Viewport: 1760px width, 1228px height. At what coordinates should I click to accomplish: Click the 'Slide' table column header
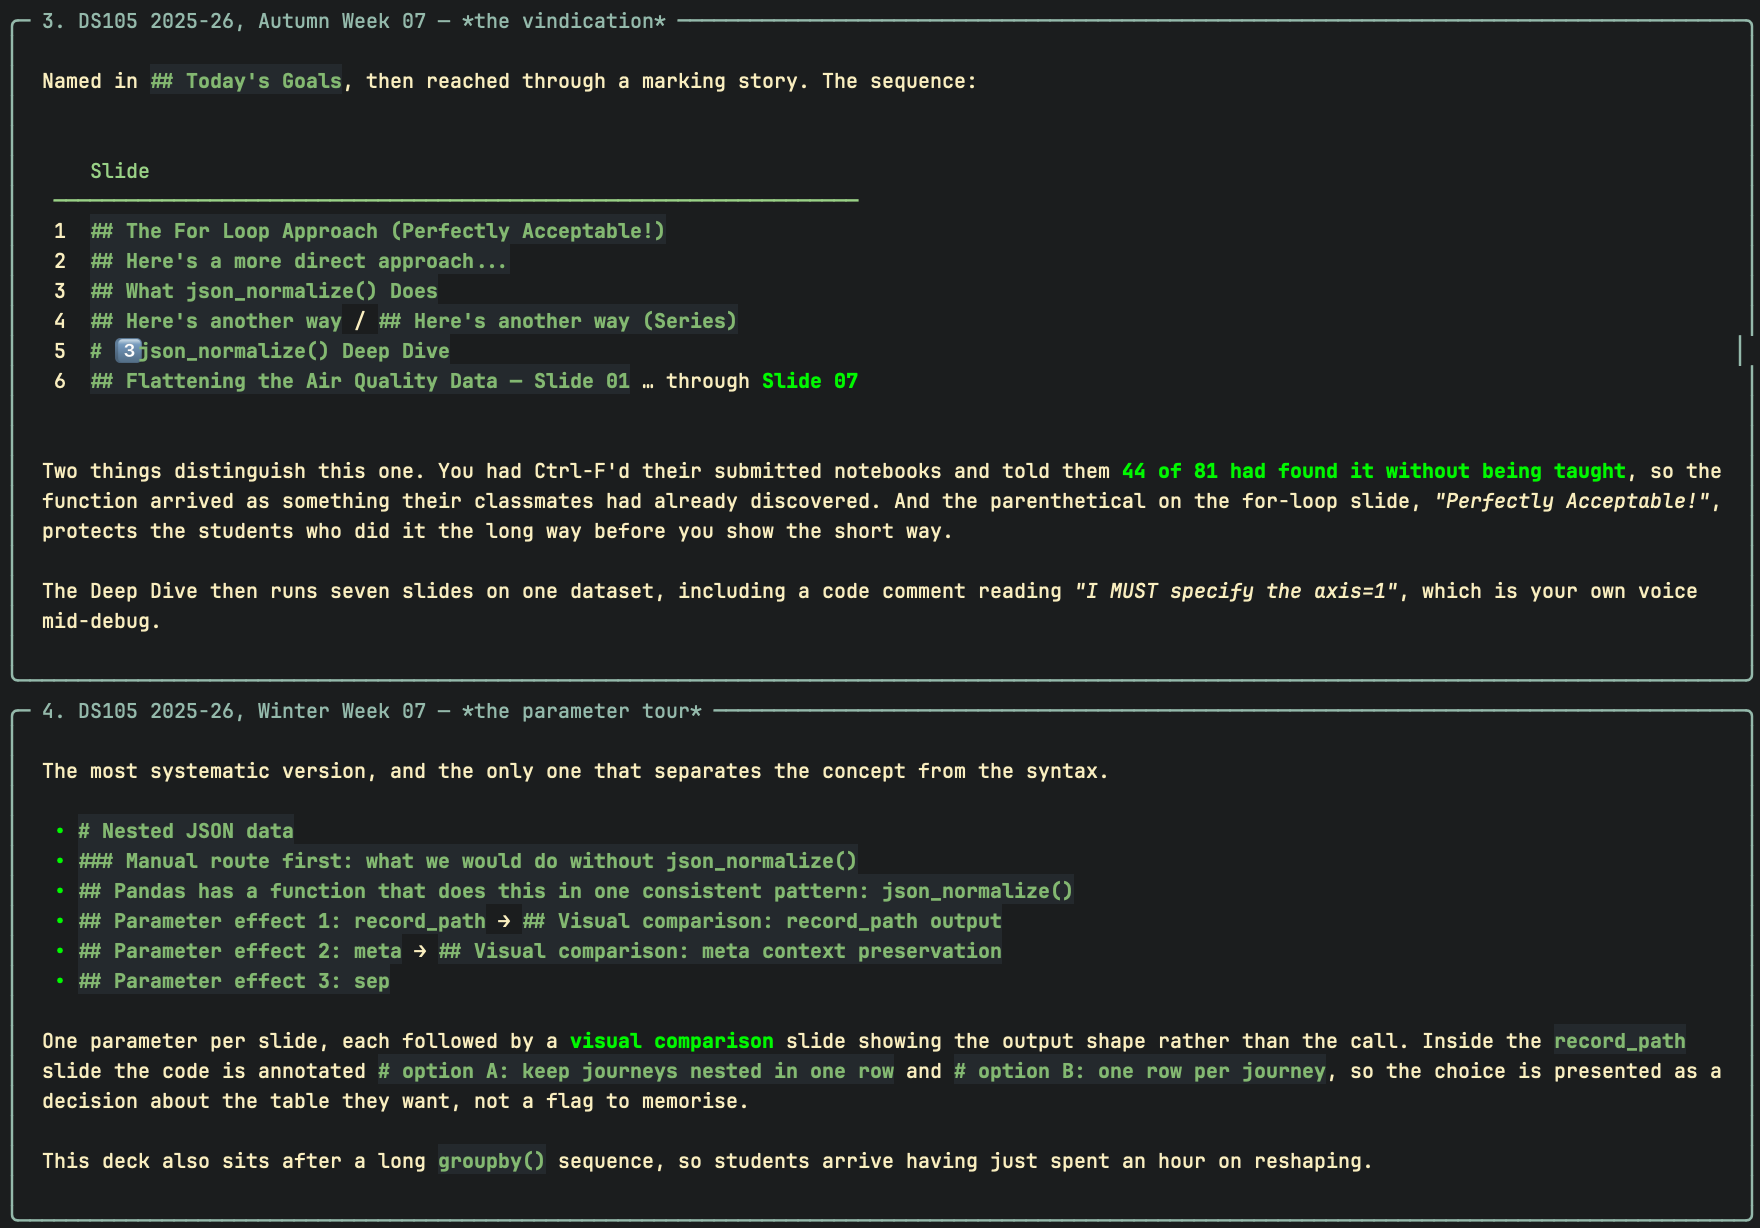(120, 171)
